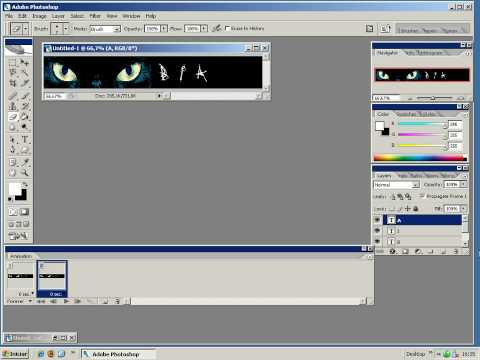Swap foreground and background colors
This screenshot has height=360, width=480.
point(25,184)
